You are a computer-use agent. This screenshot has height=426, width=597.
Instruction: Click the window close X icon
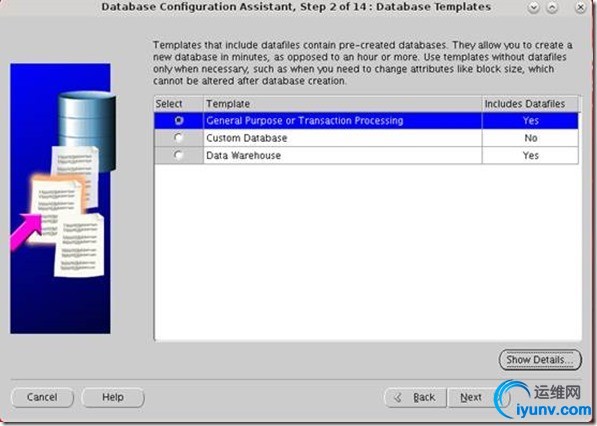point(580,7)
